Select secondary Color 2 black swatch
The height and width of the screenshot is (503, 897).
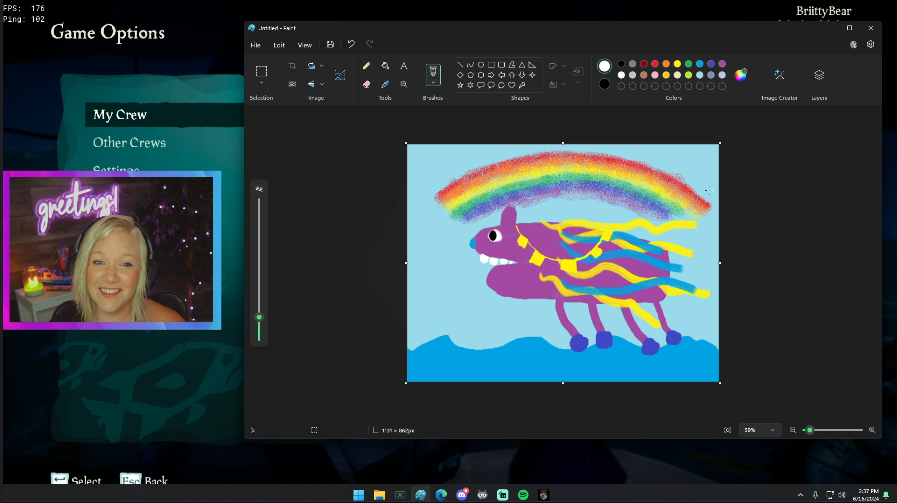tap(604, 85)
